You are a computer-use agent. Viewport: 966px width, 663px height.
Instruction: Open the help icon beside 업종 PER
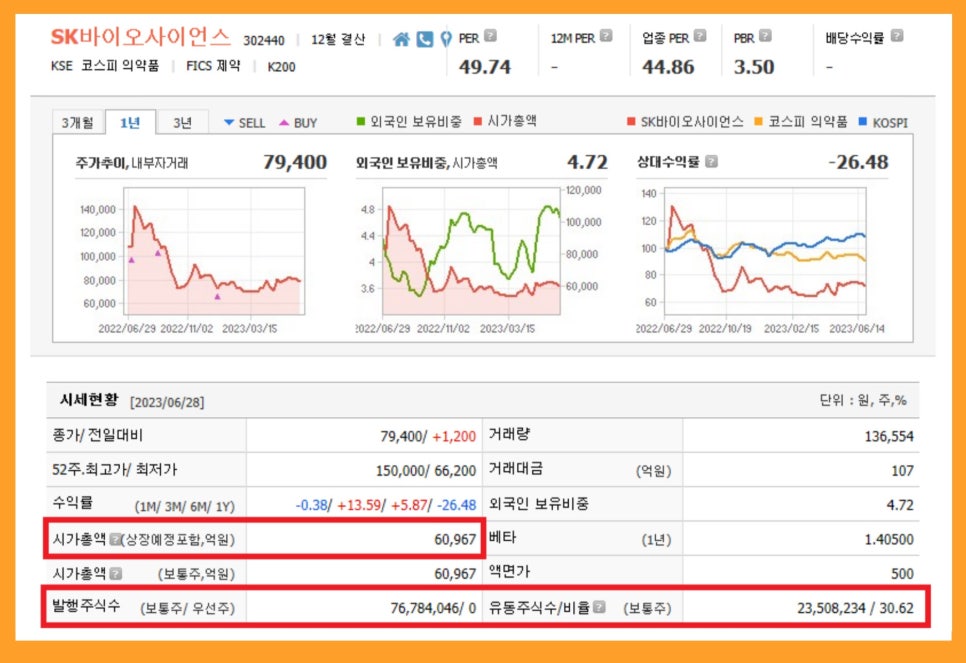(700, 36)
